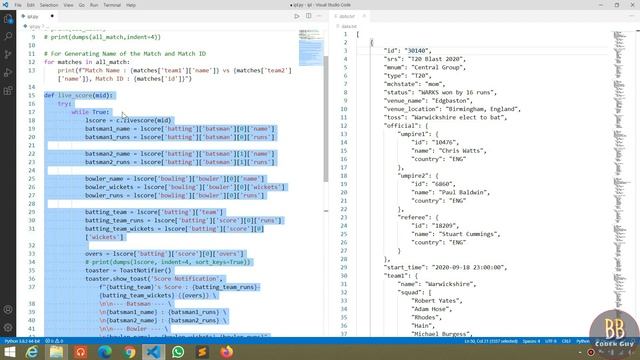Change CRLF line ending in status bar
640x360 pixels.
pos(566,341)
